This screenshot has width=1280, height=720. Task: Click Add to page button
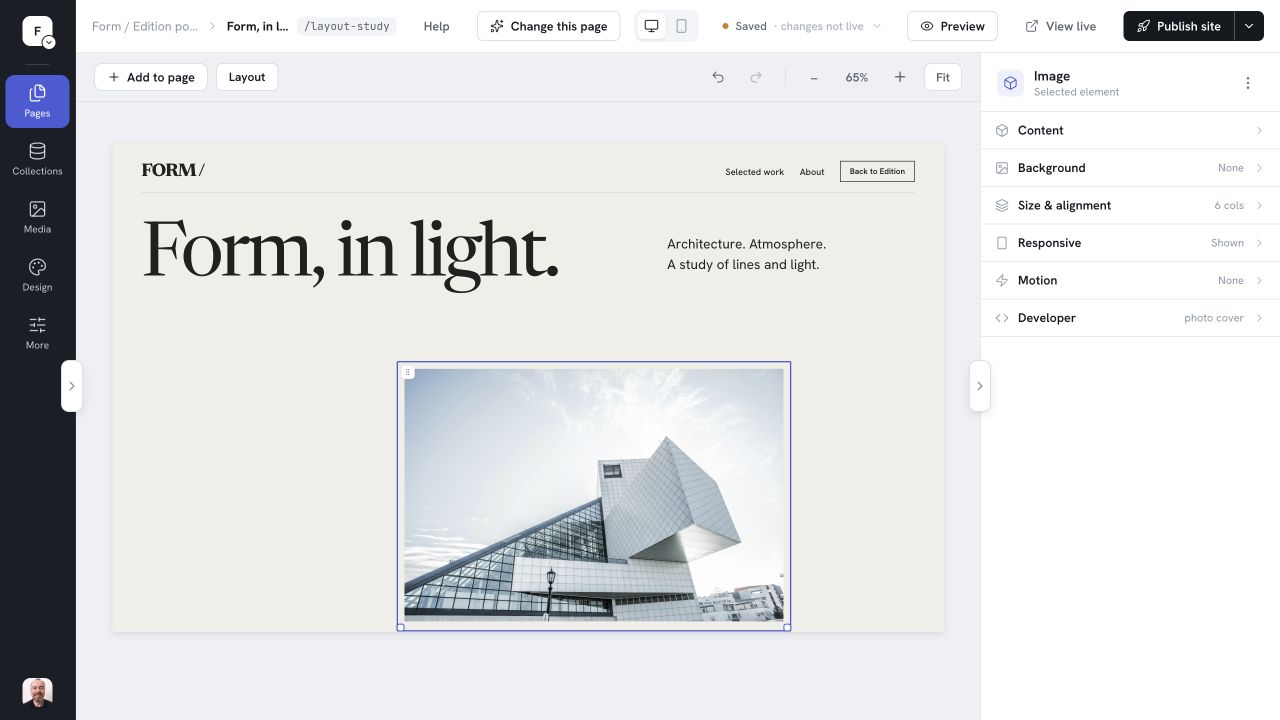151,77
